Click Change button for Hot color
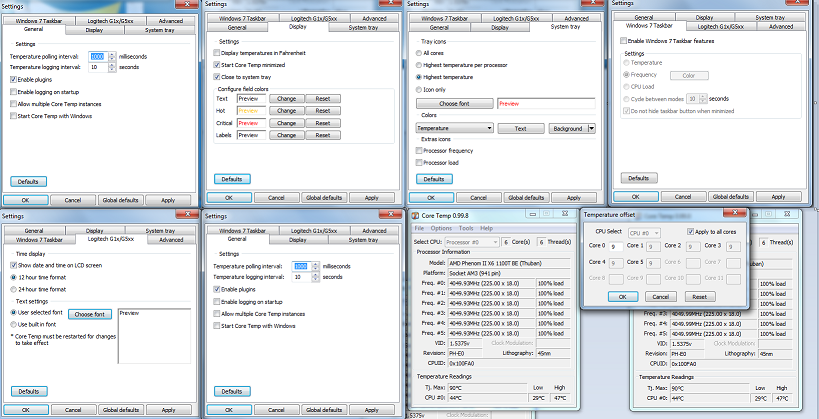Image resolution: width=819 pixels, height=419 pixels. (x=286, y=110)
